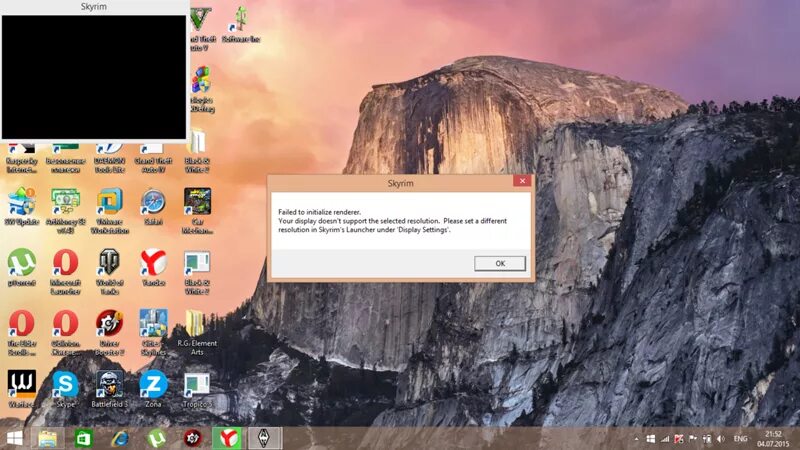This screenshot has height=450, width=800.
Task: Open the network signal tray icon
Action: 665,439
